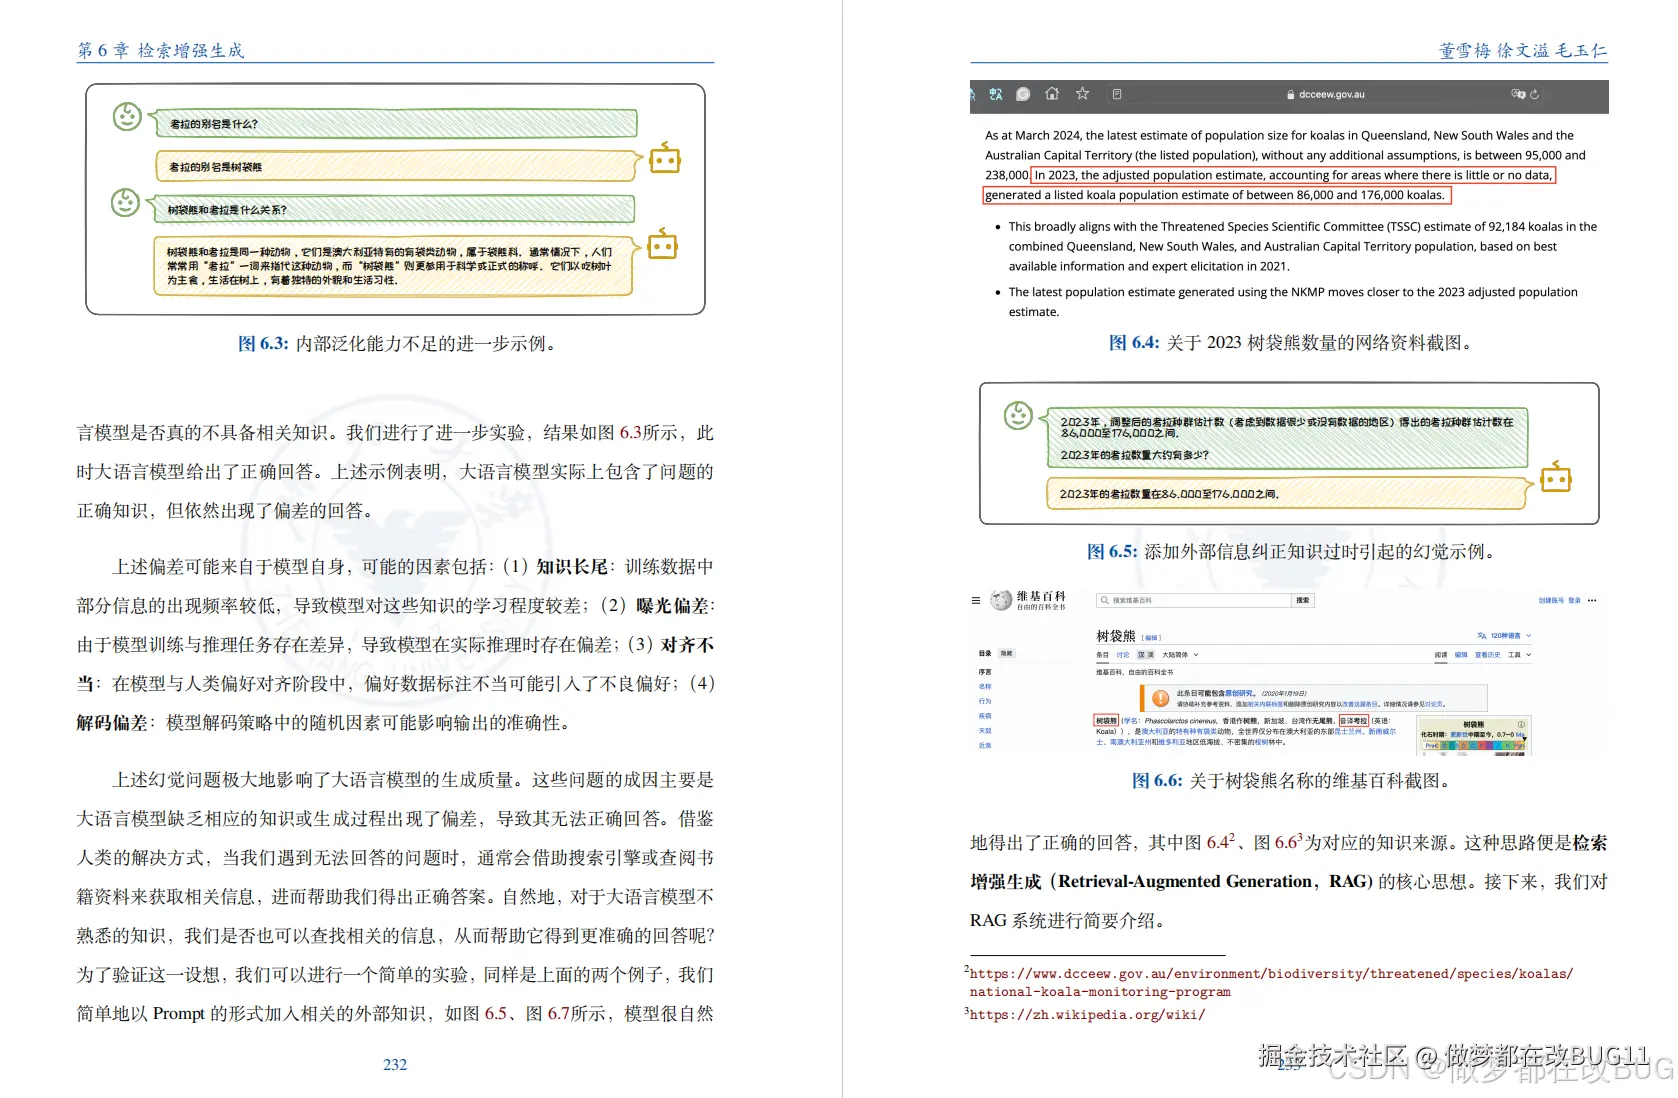The image size is (1678, 1098).
Task: Select the 查看历史 view history tab
Action: coord(1488,655)
